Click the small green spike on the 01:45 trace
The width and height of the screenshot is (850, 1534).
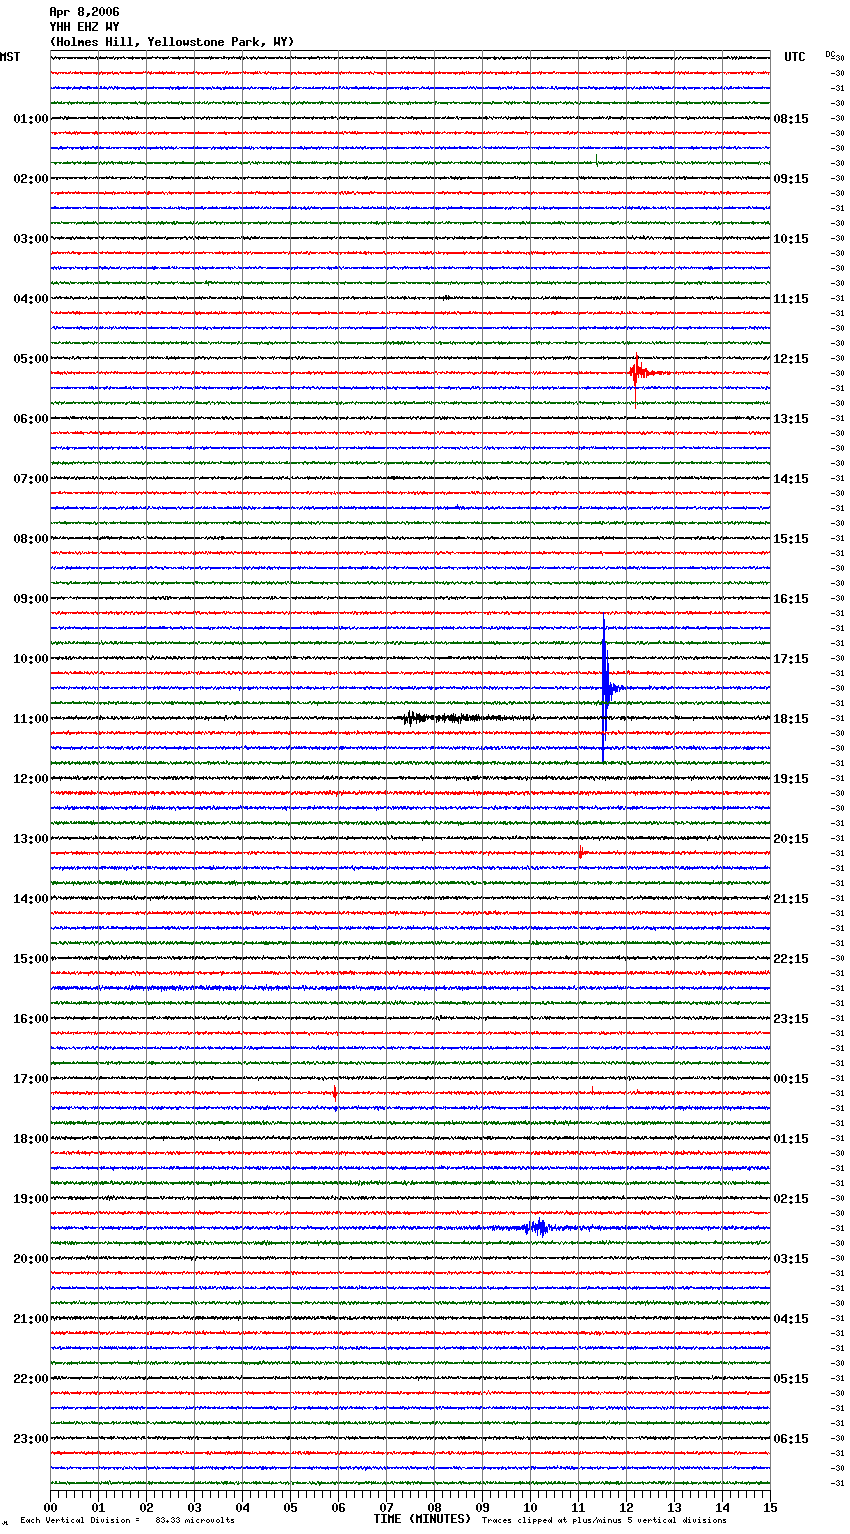point(597,160)
